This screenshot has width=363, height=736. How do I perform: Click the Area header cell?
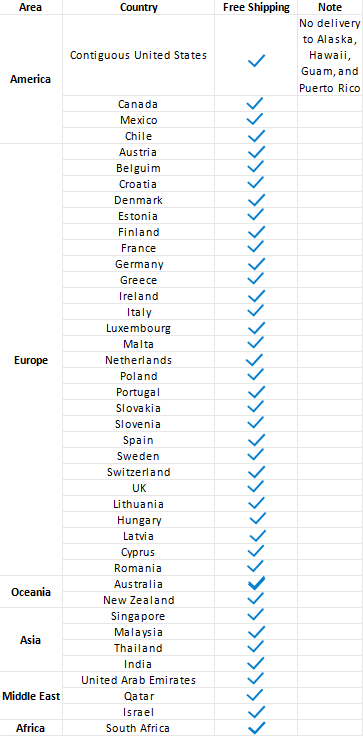pyautogui.click(x=31, y=7)
